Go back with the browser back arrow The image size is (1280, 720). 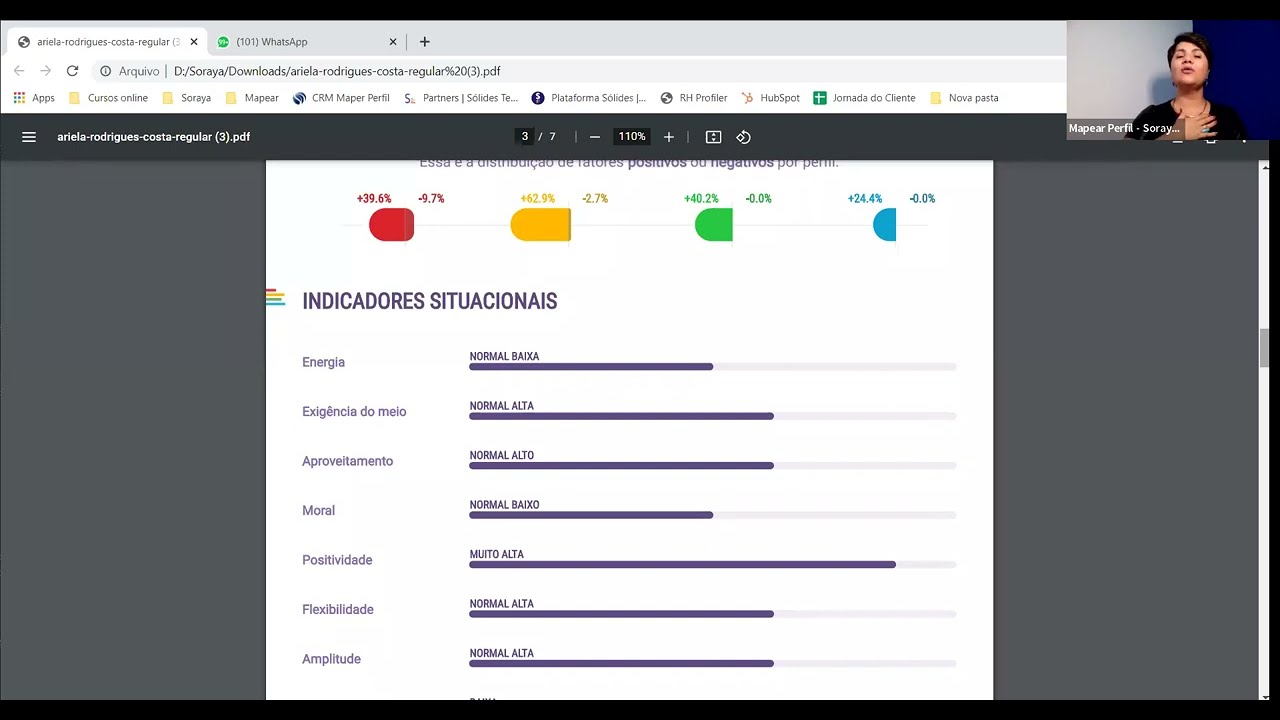(x=19, y=71)
